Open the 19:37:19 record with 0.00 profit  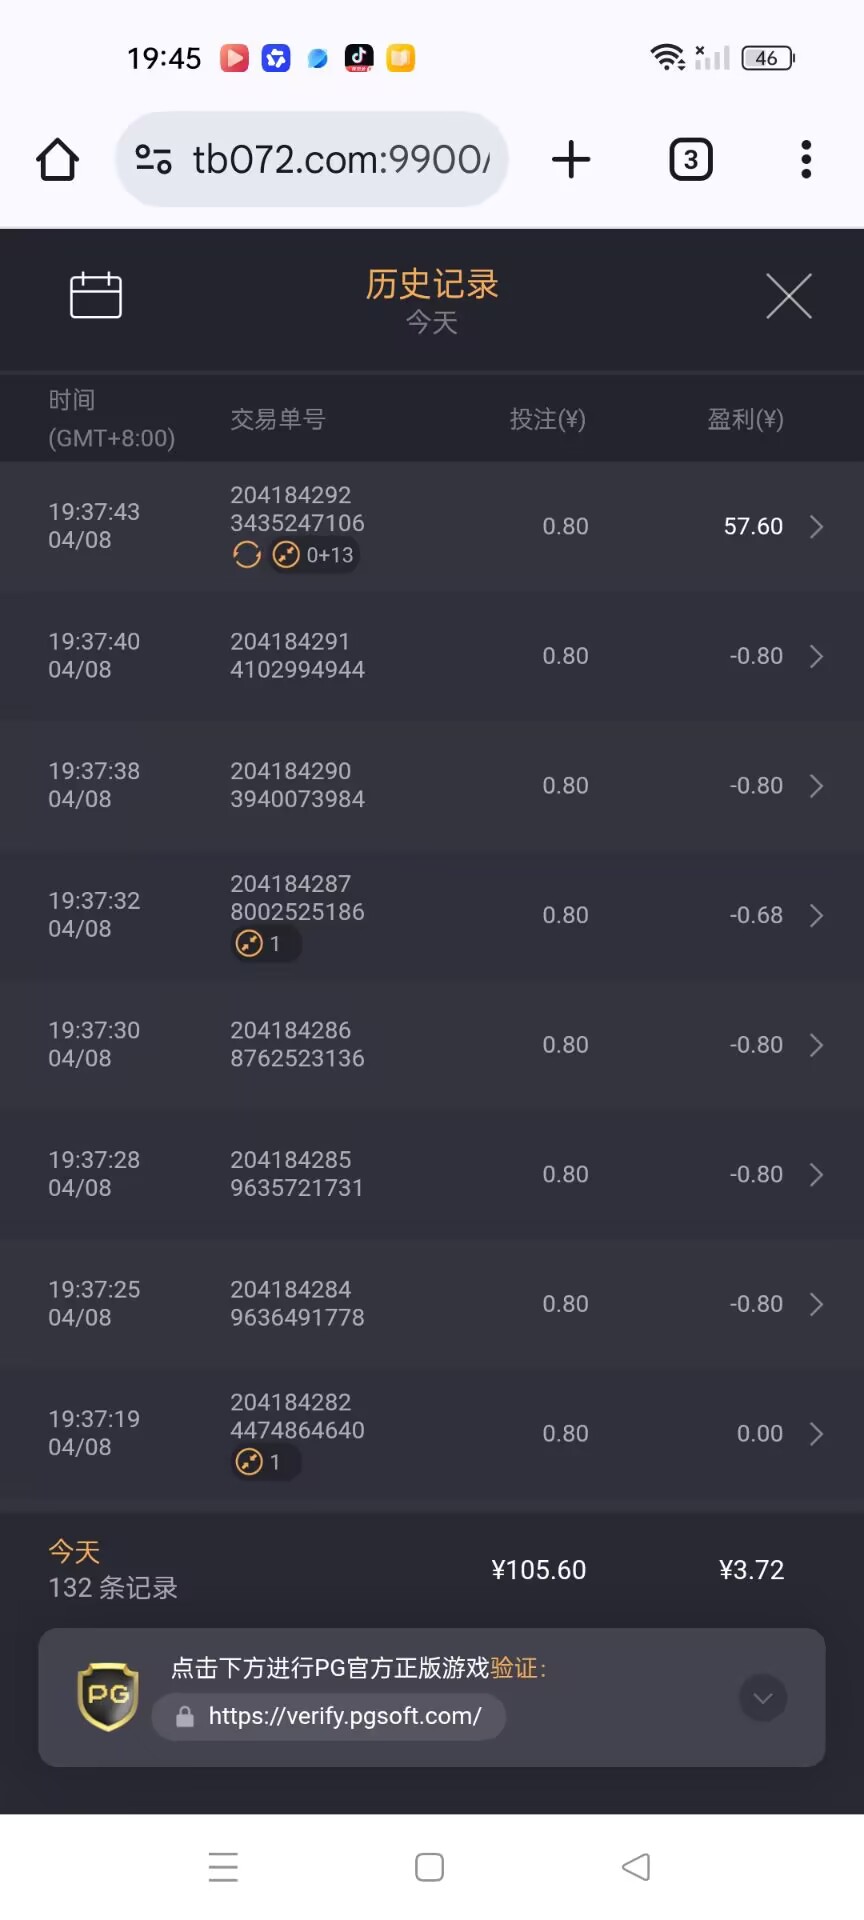pyautogui.click(x=816, y=1434)
